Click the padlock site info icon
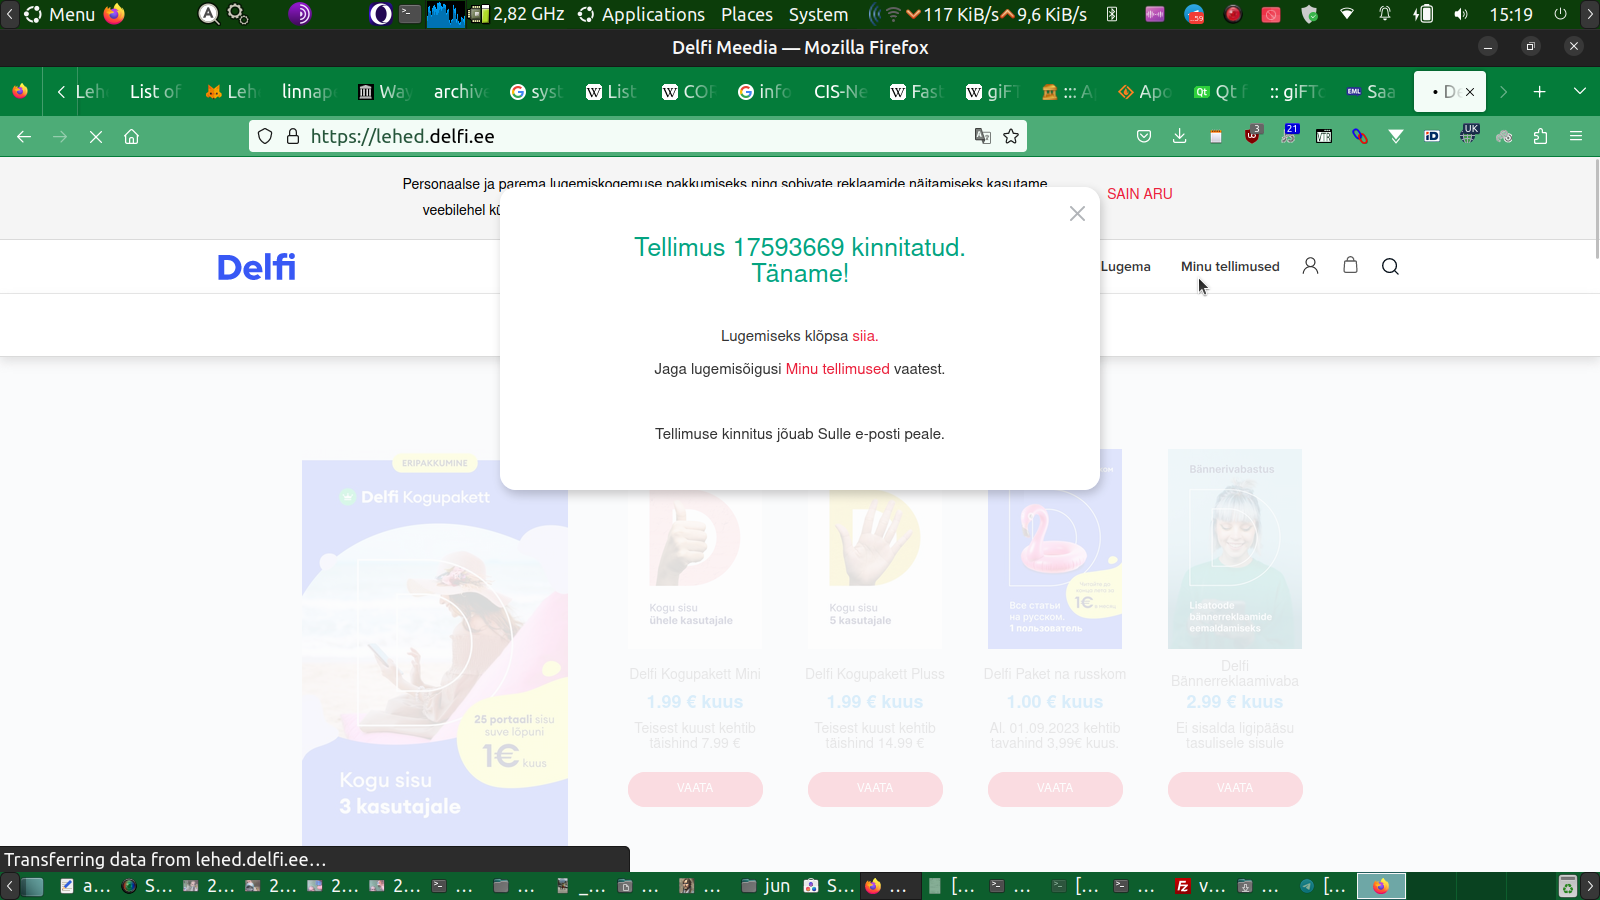Screen dimensions: 1600x900 pos(293,136)
